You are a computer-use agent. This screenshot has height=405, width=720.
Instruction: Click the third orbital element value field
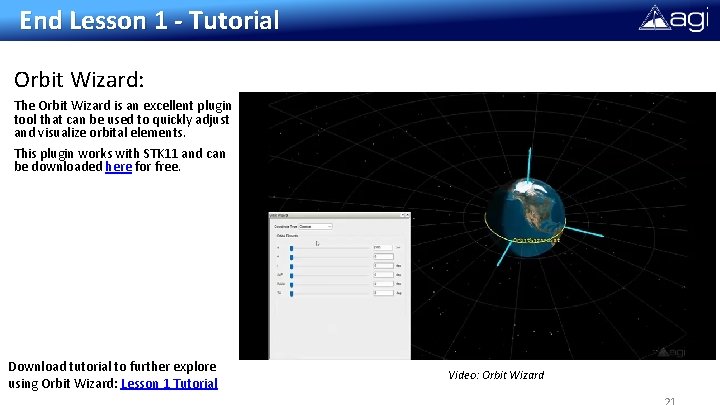[x=383, y=266]
